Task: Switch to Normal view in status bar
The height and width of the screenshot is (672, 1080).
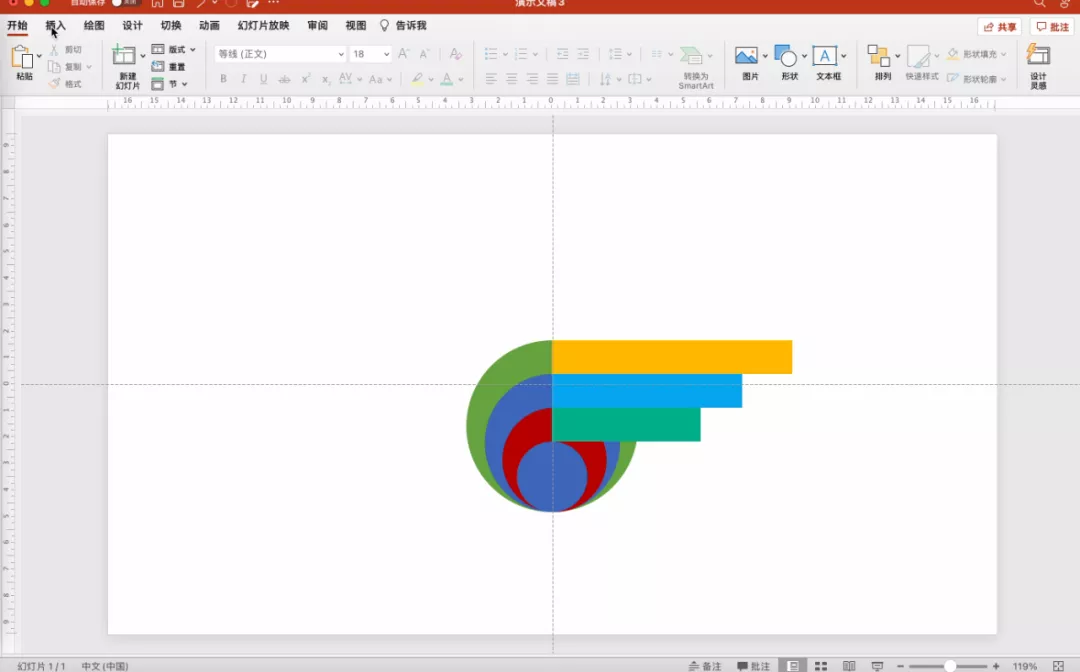Action: [x=793, y=666]
